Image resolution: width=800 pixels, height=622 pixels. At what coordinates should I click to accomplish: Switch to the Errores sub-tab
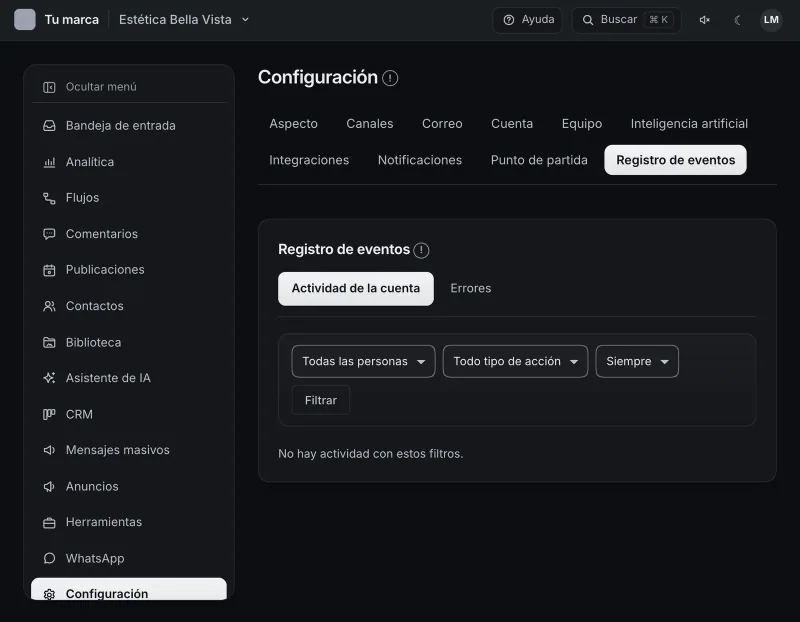(470, 289)
